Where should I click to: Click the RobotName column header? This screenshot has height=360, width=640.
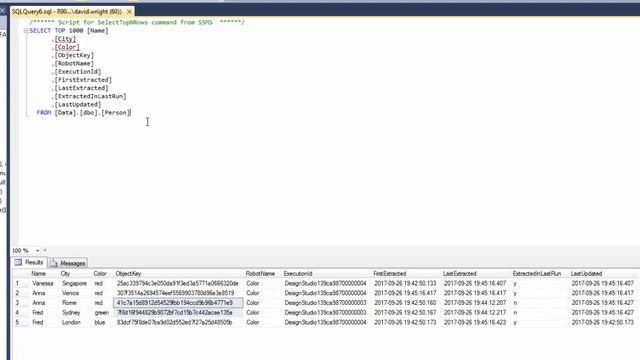(x=260, y=273)
